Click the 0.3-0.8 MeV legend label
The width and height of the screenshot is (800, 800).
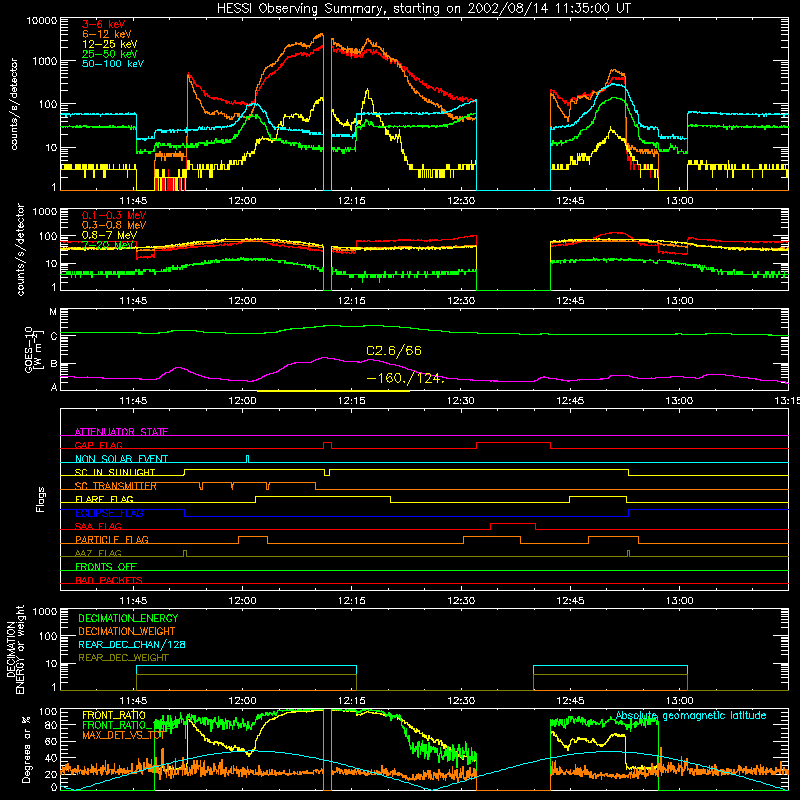point(113,225)
